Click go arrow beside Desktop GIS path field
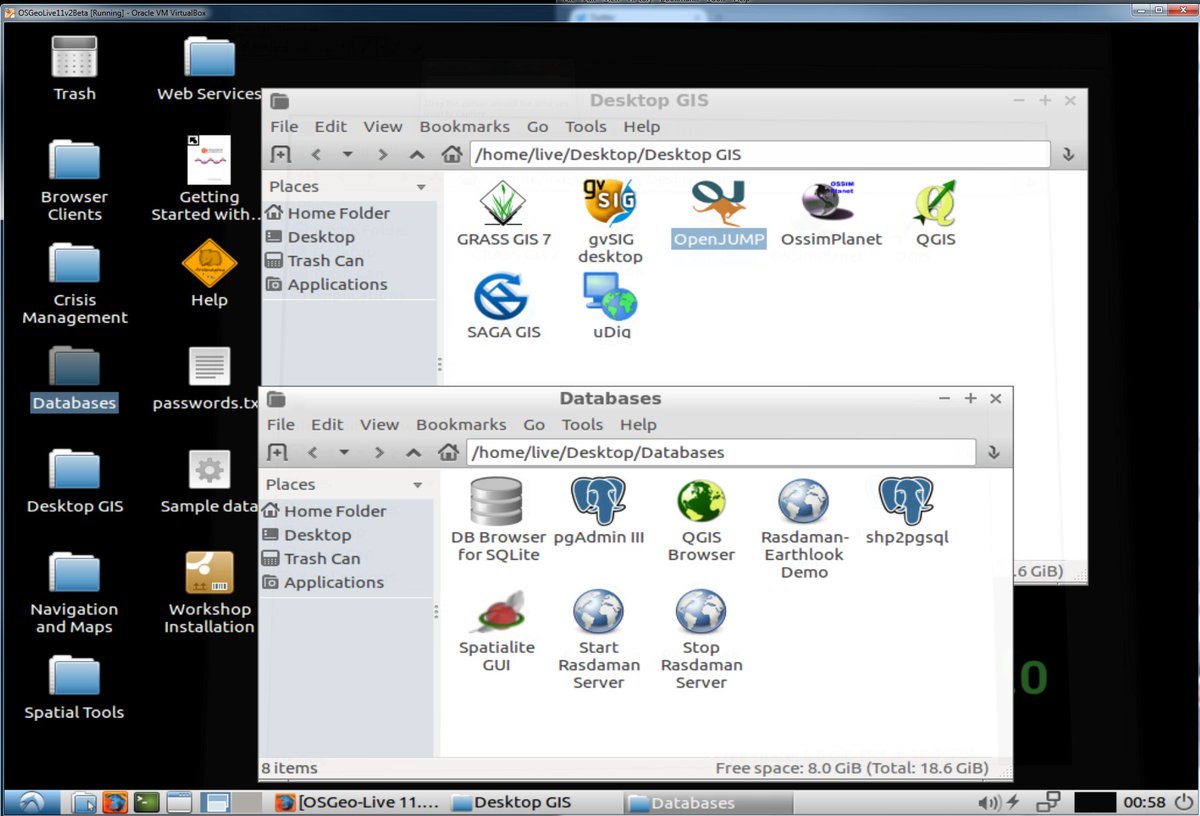Image resolution: width=1200 pixels, height=816 pixels. [x=1068, y=154]
